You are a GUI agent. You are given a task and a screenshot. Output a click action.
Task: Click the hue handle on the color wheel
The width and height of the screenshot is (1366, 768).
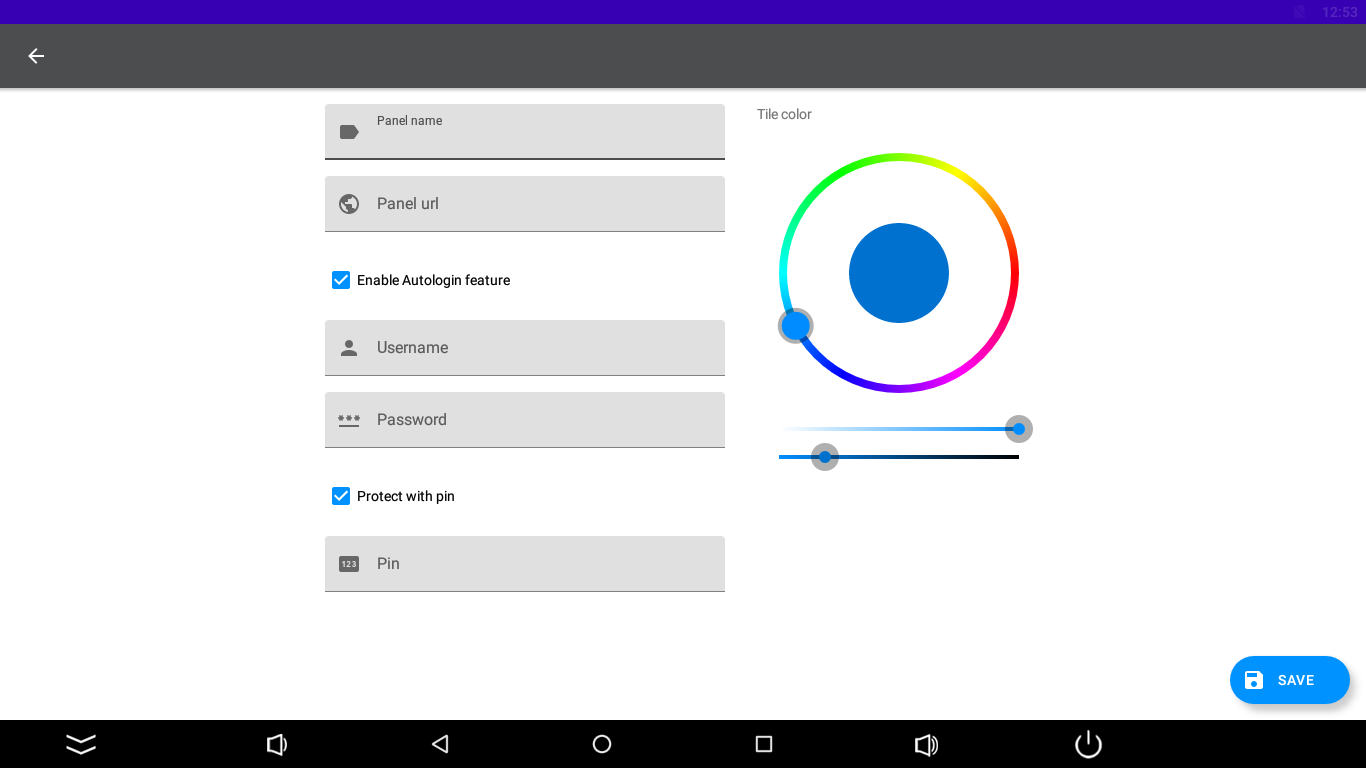(796, 326)
